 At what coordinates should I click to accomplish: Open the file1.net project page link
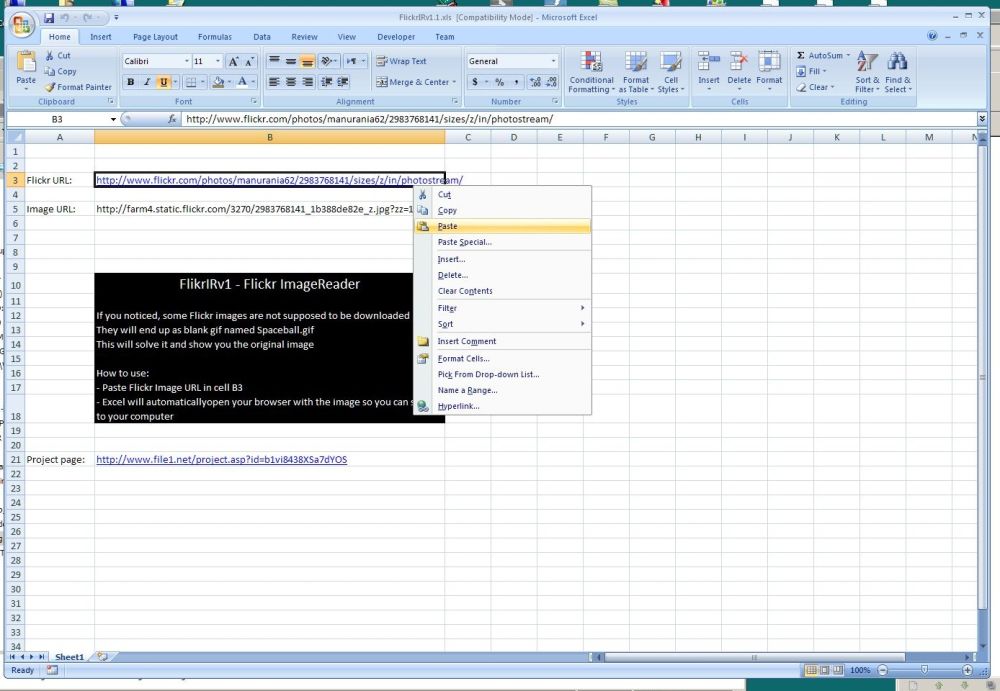pyautogui.click(x=222, y=459)
